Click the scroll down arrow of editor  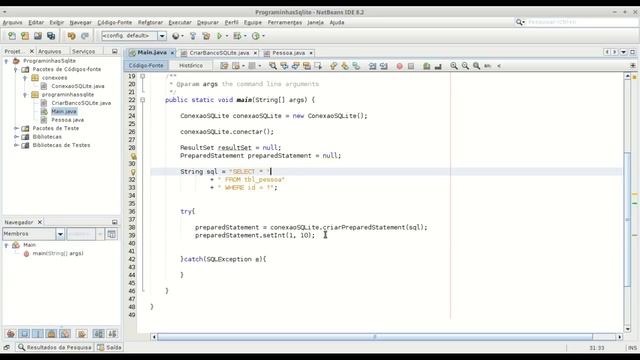pos(627,329)
